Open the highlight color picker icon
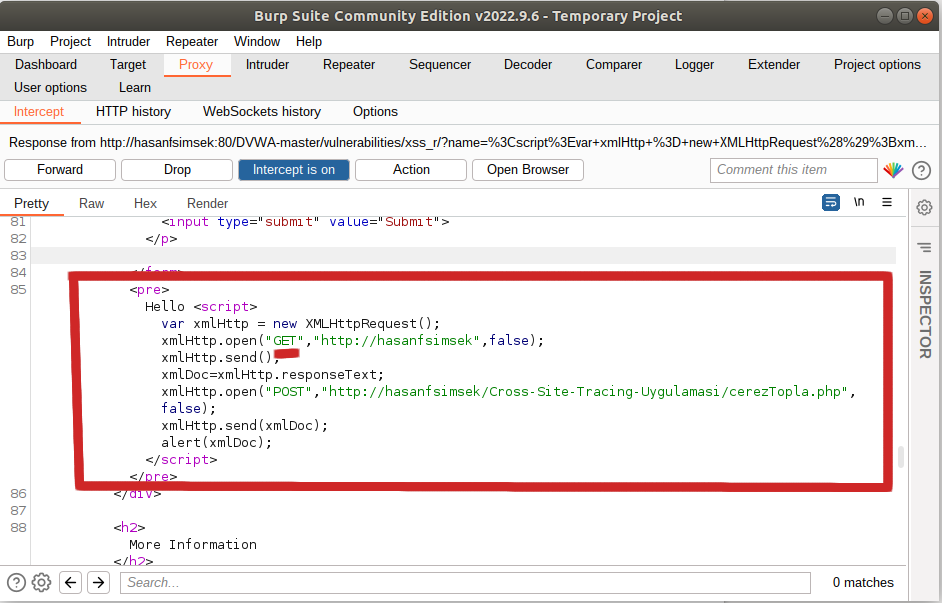 point(893,170)
